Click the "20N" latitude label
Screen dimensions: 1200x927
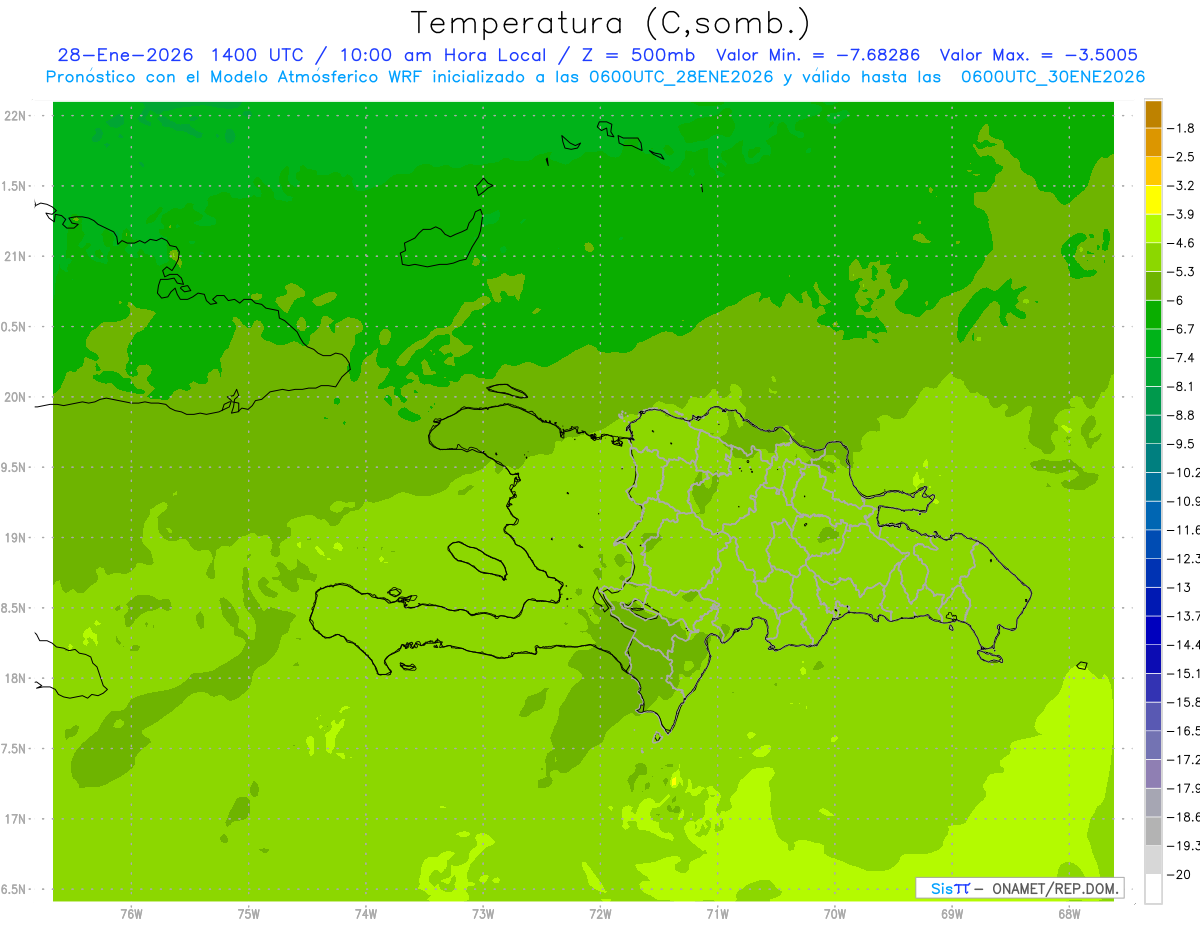pos(16,397)
